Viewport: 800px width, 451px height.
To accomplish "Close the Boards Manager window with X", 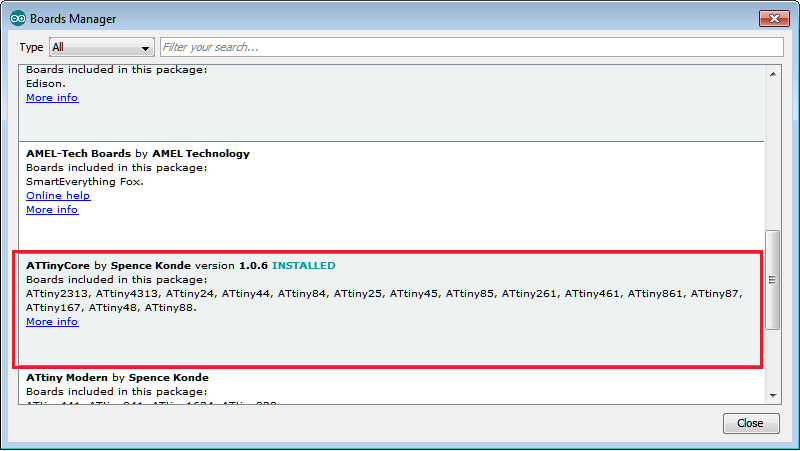I will (773, 18).
